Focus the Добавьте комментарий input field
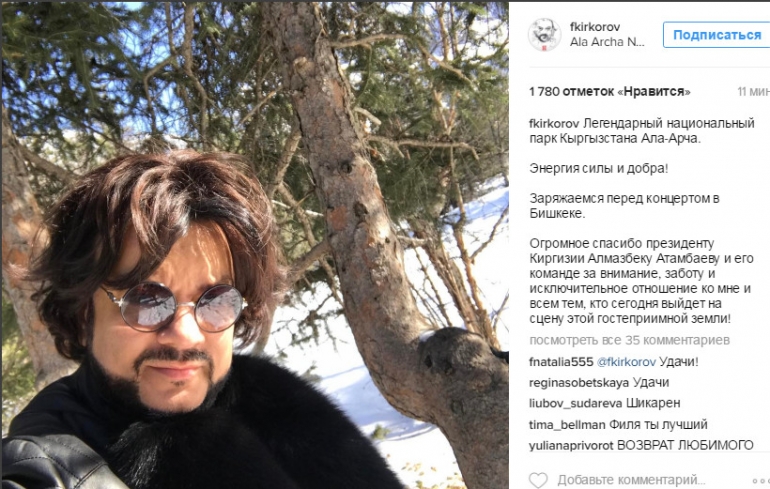 (x=631, y=480)
